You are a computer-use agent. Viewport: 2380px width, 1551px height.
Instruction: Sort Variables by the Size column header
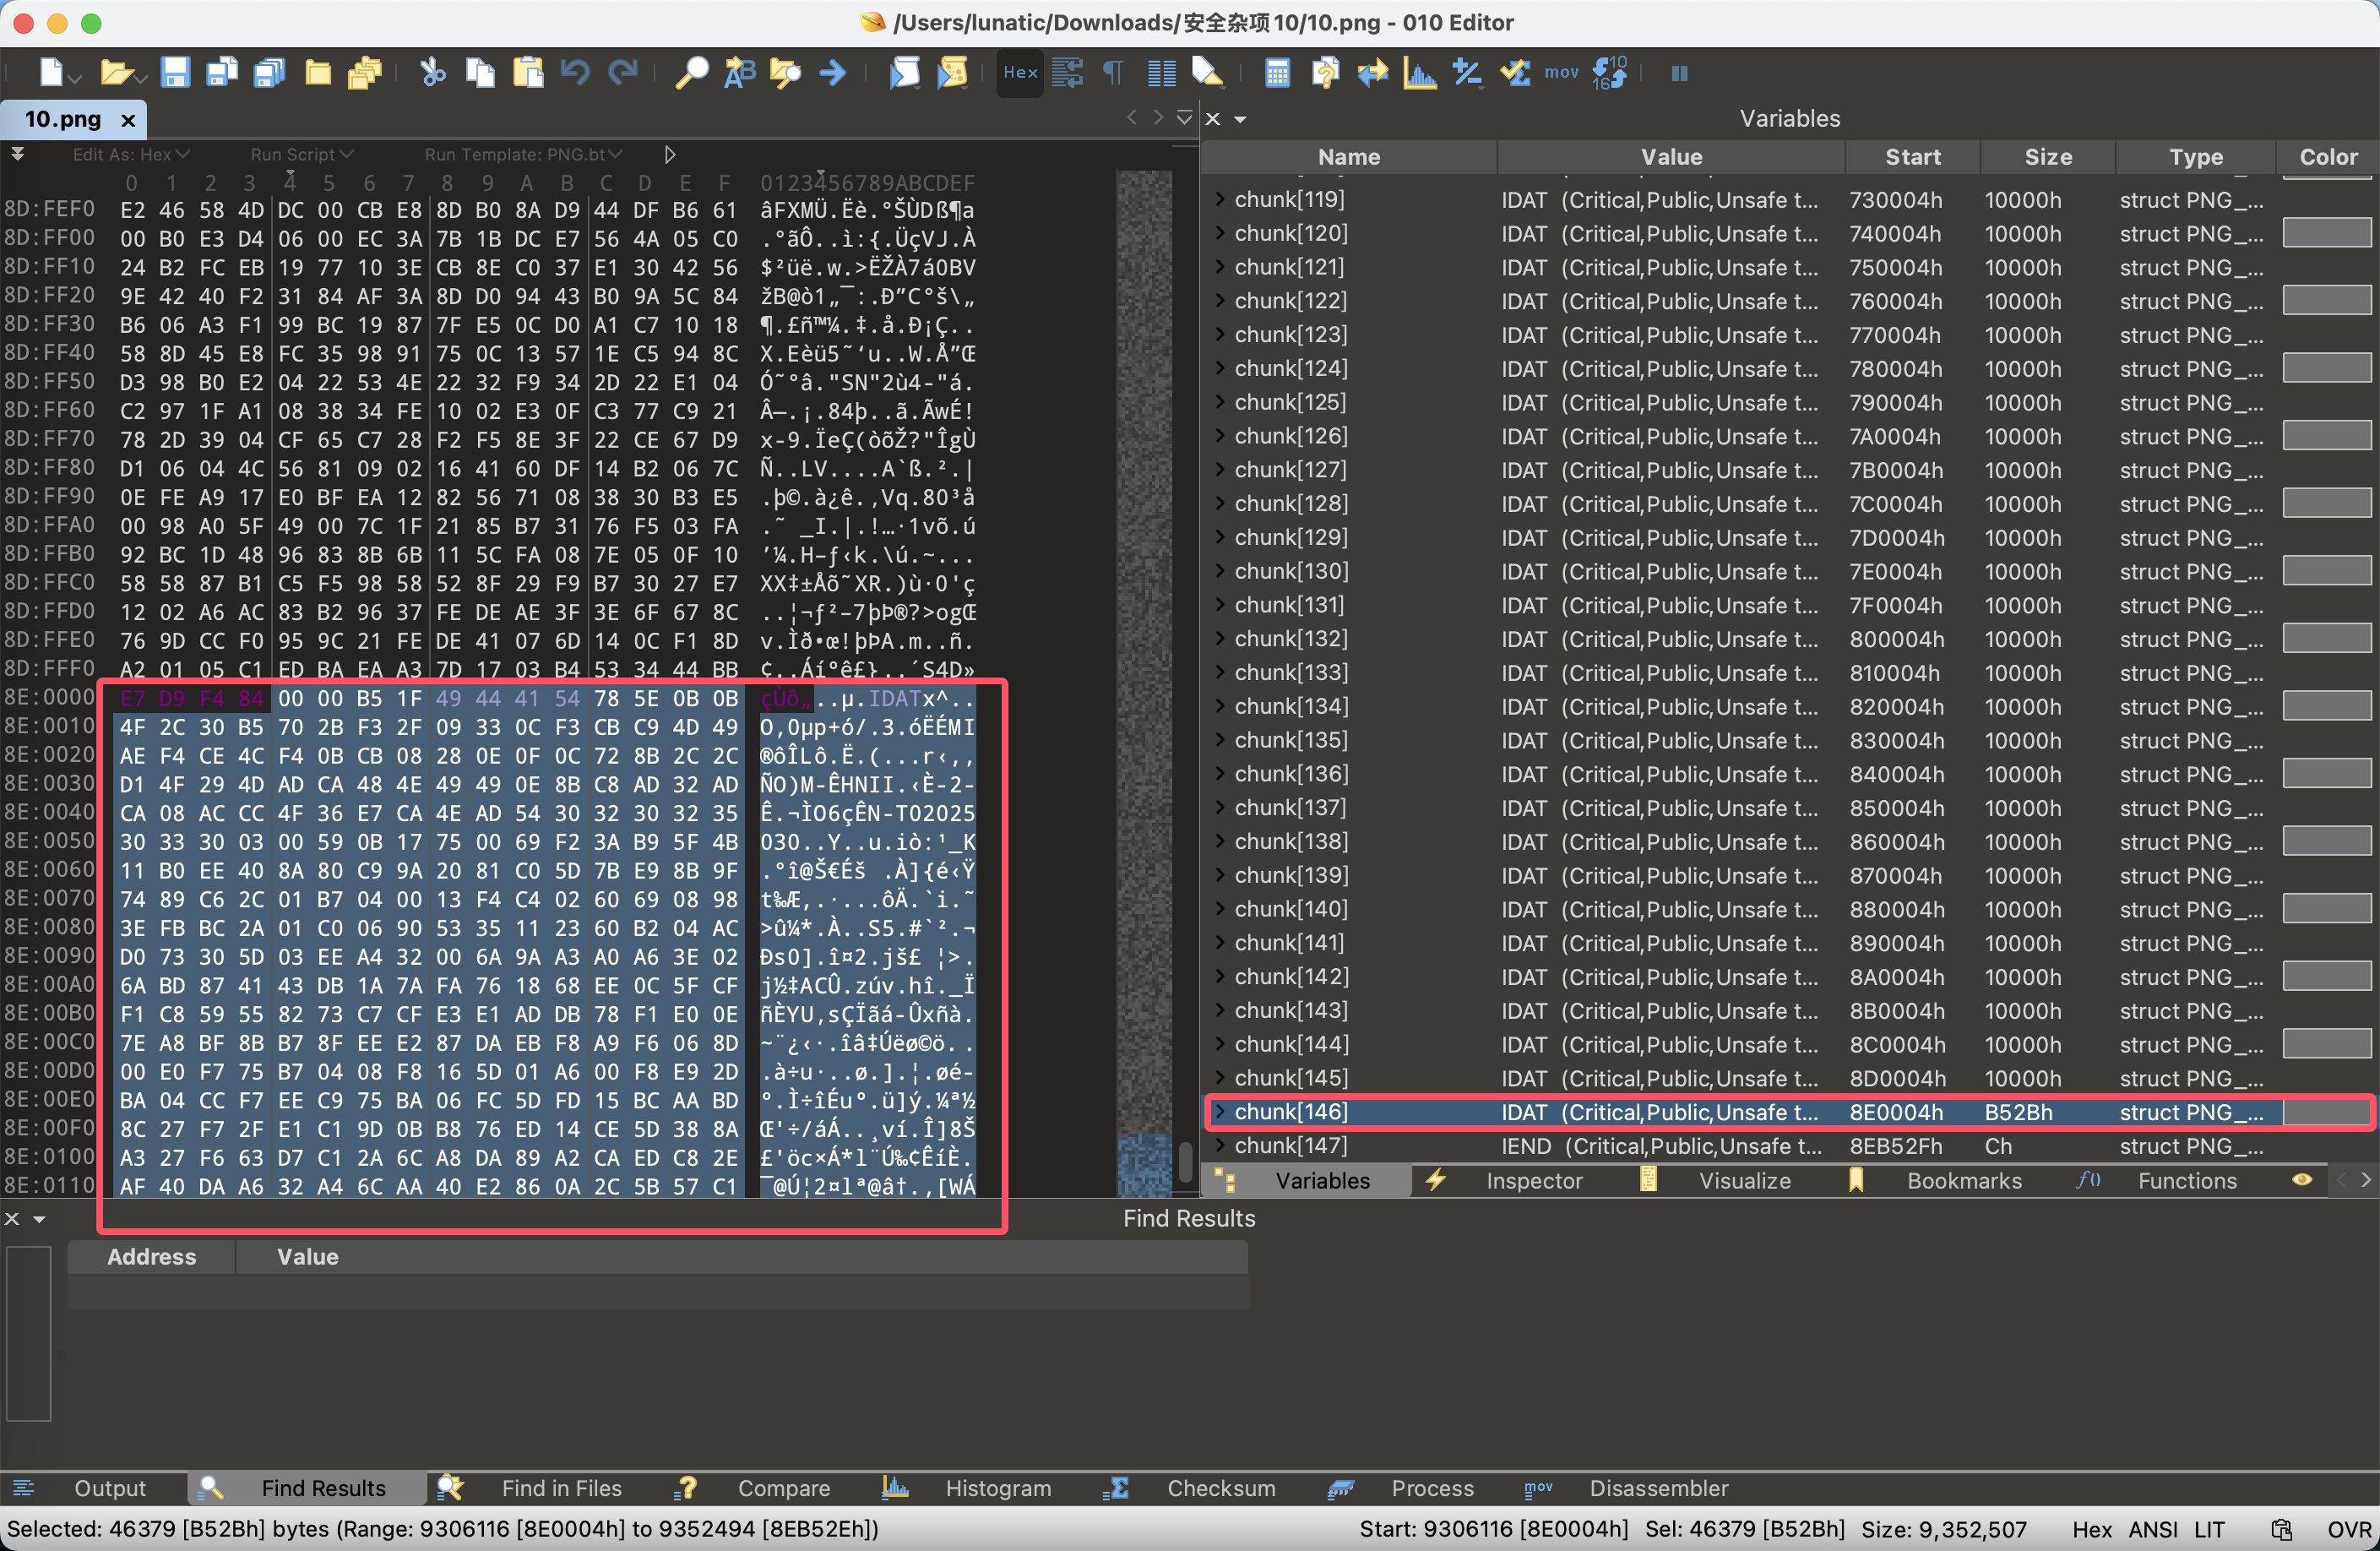click(2047, 157)
